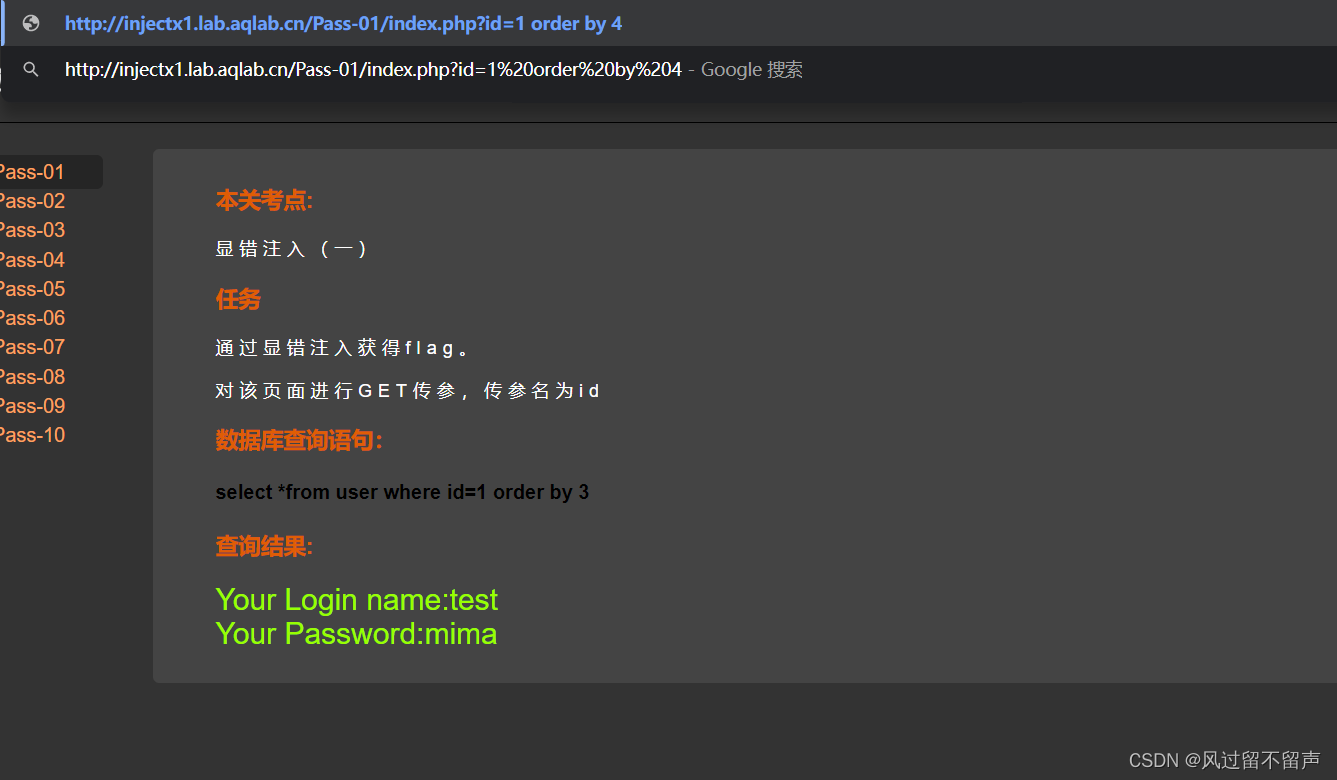Open the Pass-02 sidebar link
1337x780 pixels.
32,201
